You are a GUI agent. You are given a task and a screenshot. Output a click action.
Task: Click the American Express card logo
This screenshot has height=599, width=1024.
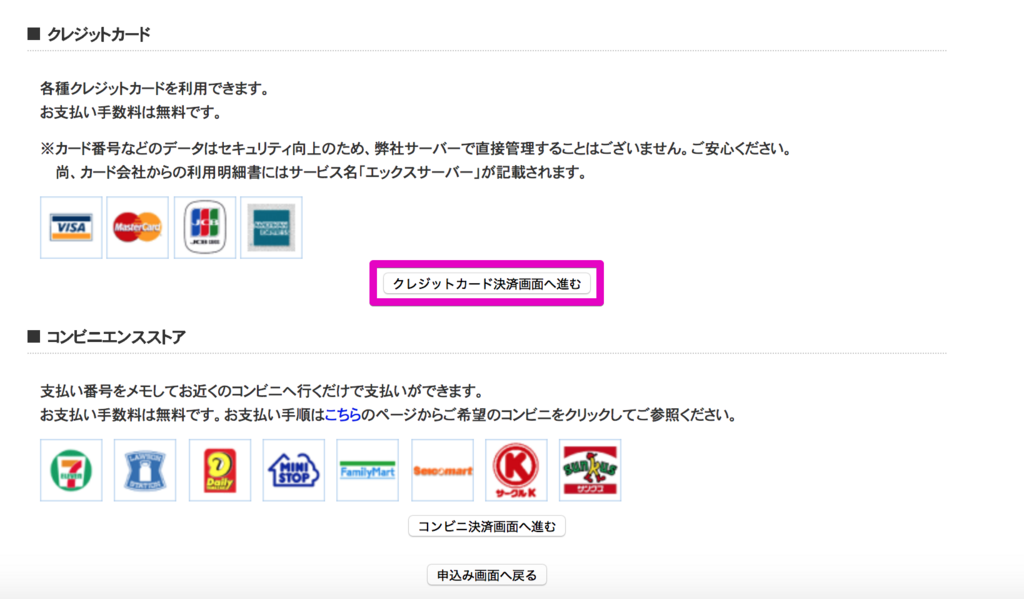[271, 227]
